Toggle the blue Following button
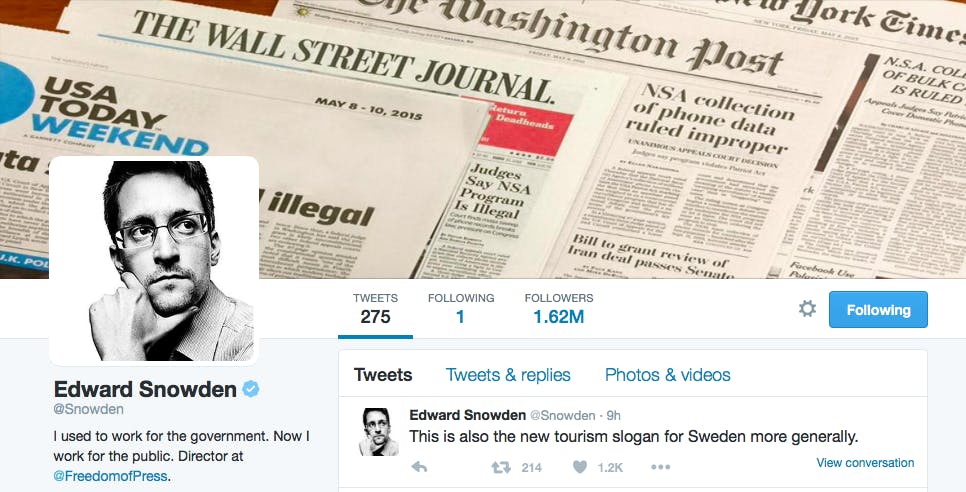The height and width of the screenshot is (492, 966). tap(878, 310)
